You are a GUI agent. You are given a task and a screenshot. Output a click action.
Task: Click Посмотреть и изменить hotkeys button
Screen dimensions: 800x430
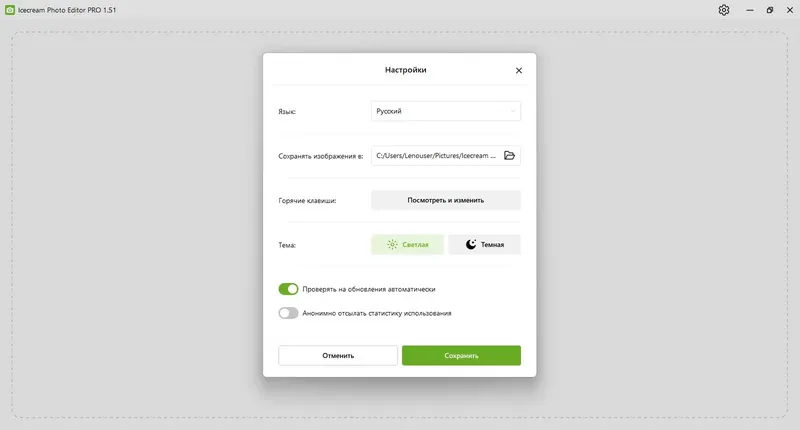(x=446, y=200)
